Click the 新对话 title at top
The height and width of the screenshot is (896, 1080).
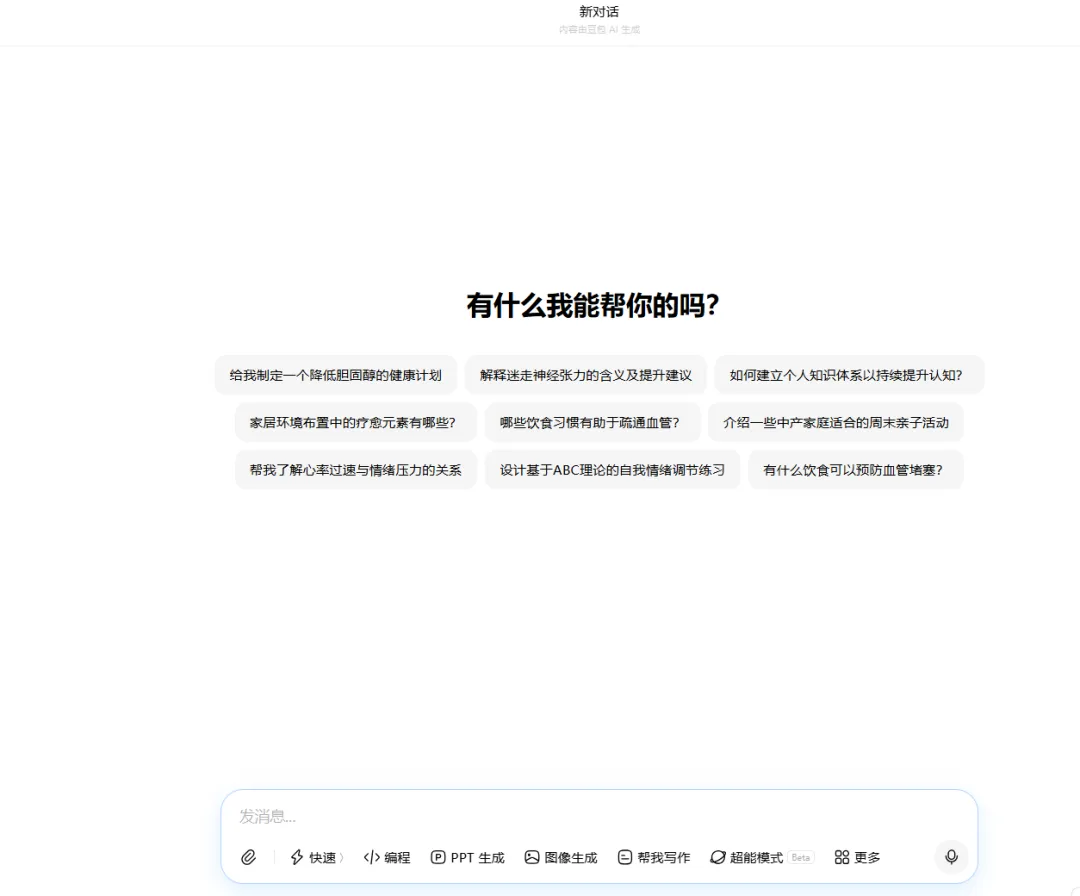pos(599,12)
